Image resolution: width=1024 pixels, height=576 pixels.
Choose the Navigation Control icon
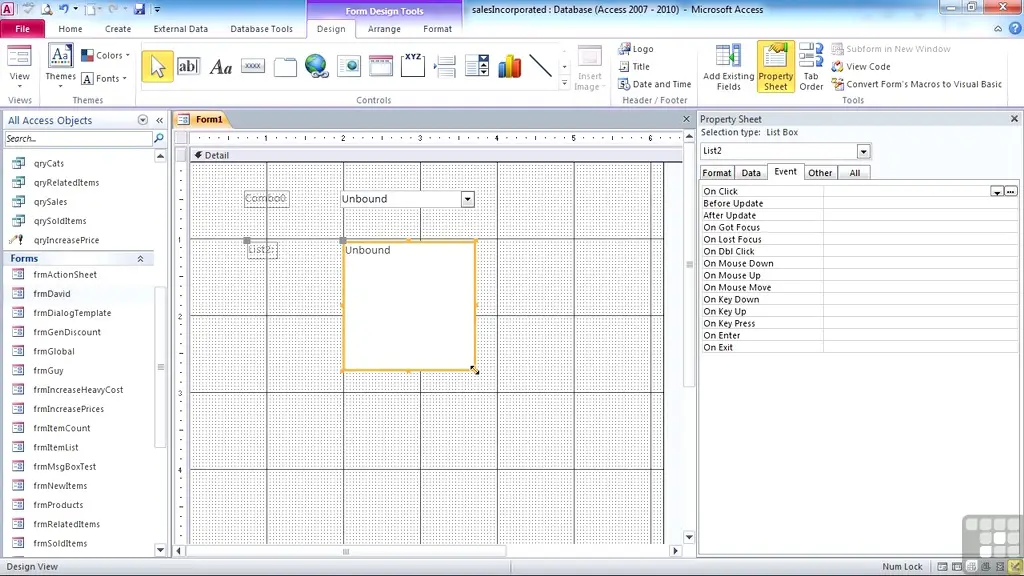(x=381, y=67)
